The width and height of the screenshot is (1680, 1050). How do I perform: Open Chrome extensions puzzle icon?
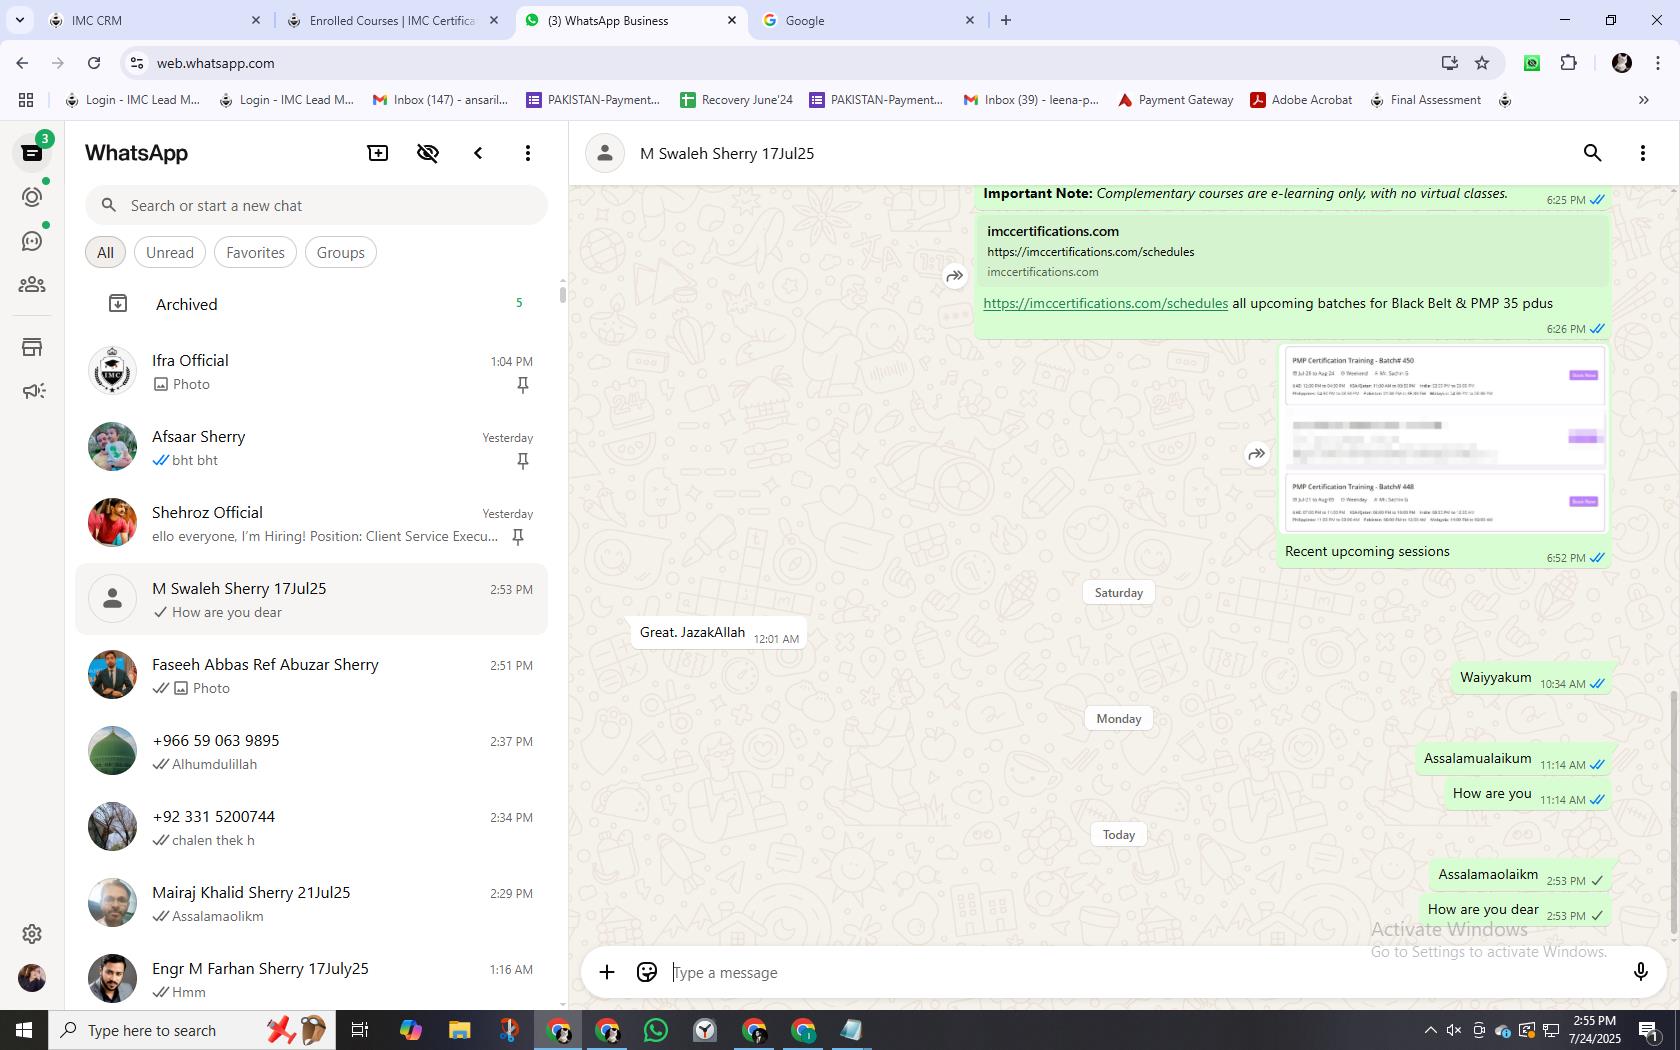pyautogui.click(x=1569, y=63)
